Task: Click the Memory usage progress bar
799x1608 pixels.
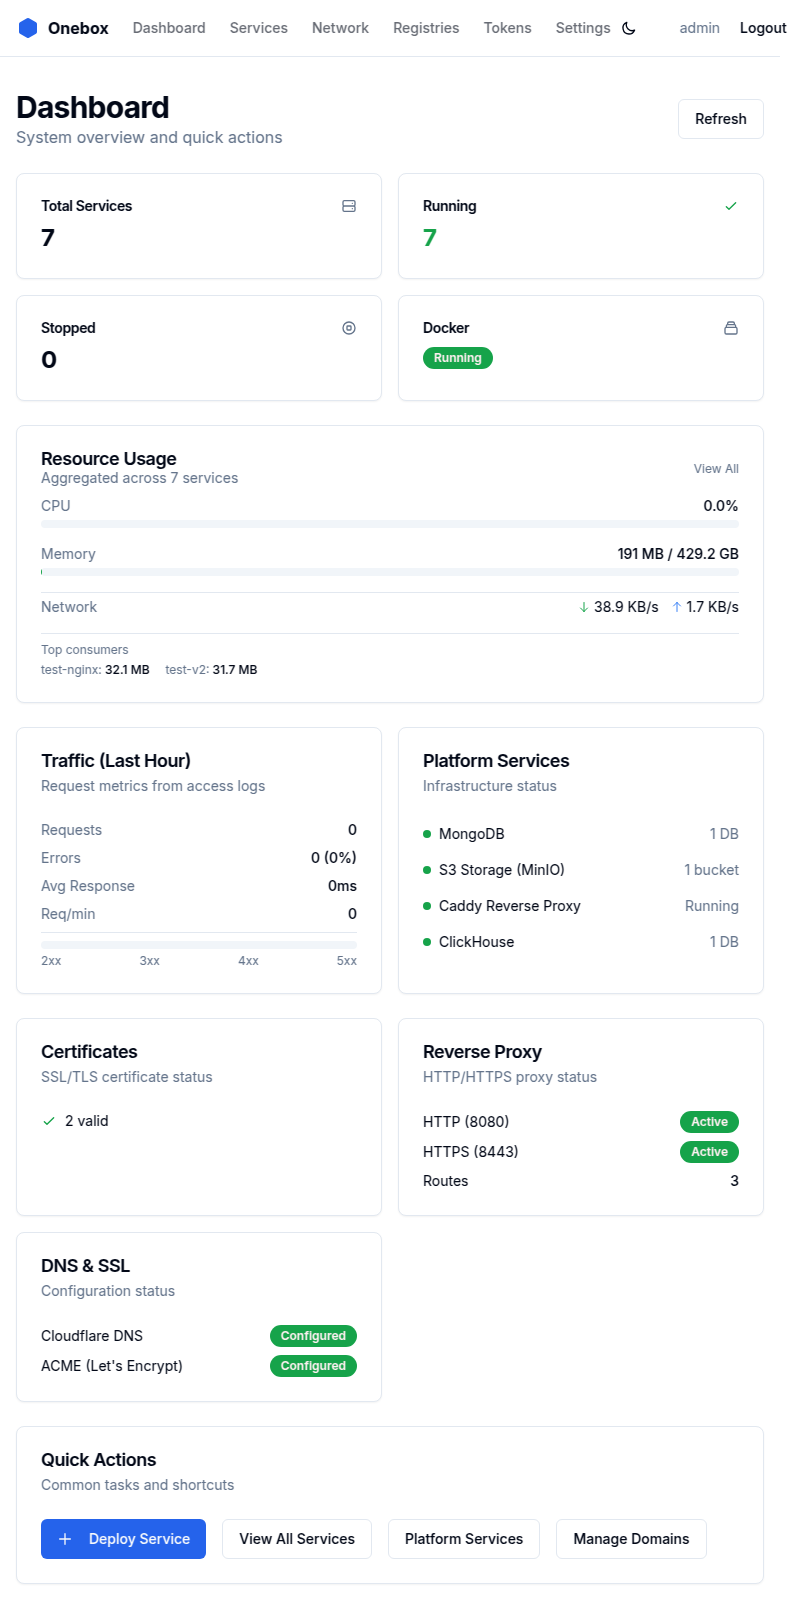Action: point(390,572)
